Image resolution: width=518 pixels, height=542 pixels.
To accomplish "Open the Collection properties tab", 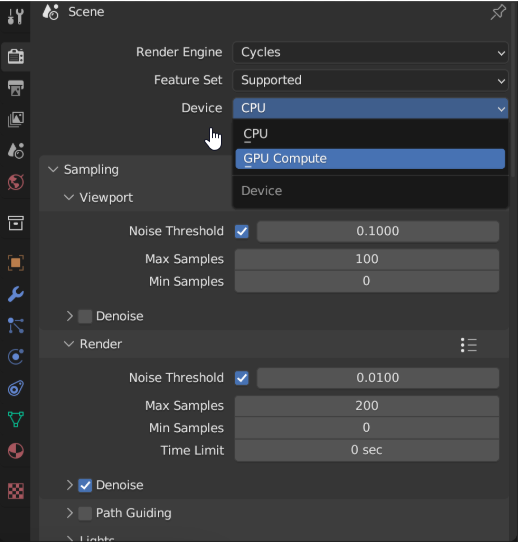I will pyautogui.click(x=16, y=223).
